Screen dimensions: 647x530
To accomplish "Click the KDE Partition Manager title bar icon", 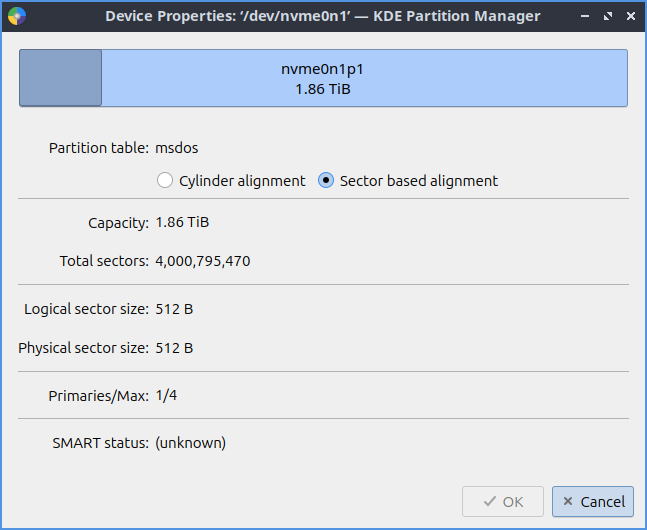I will point(17,16).
